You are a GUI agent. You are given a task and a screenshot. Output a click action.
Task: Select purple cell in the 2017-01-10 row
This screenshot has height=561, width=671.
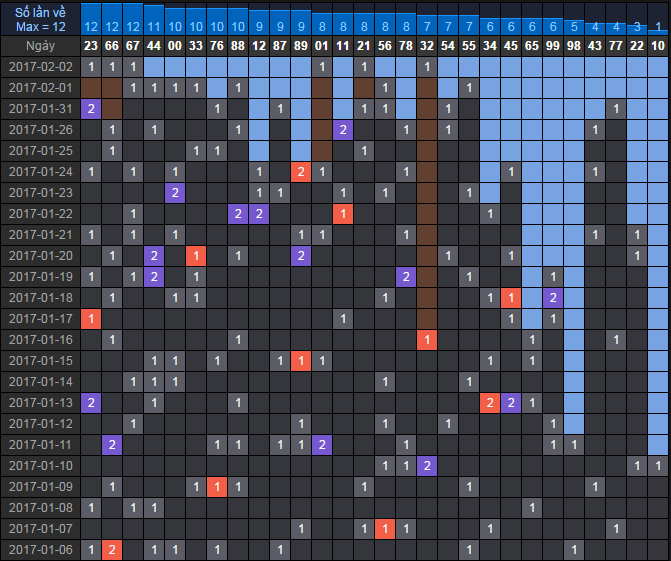427,465
